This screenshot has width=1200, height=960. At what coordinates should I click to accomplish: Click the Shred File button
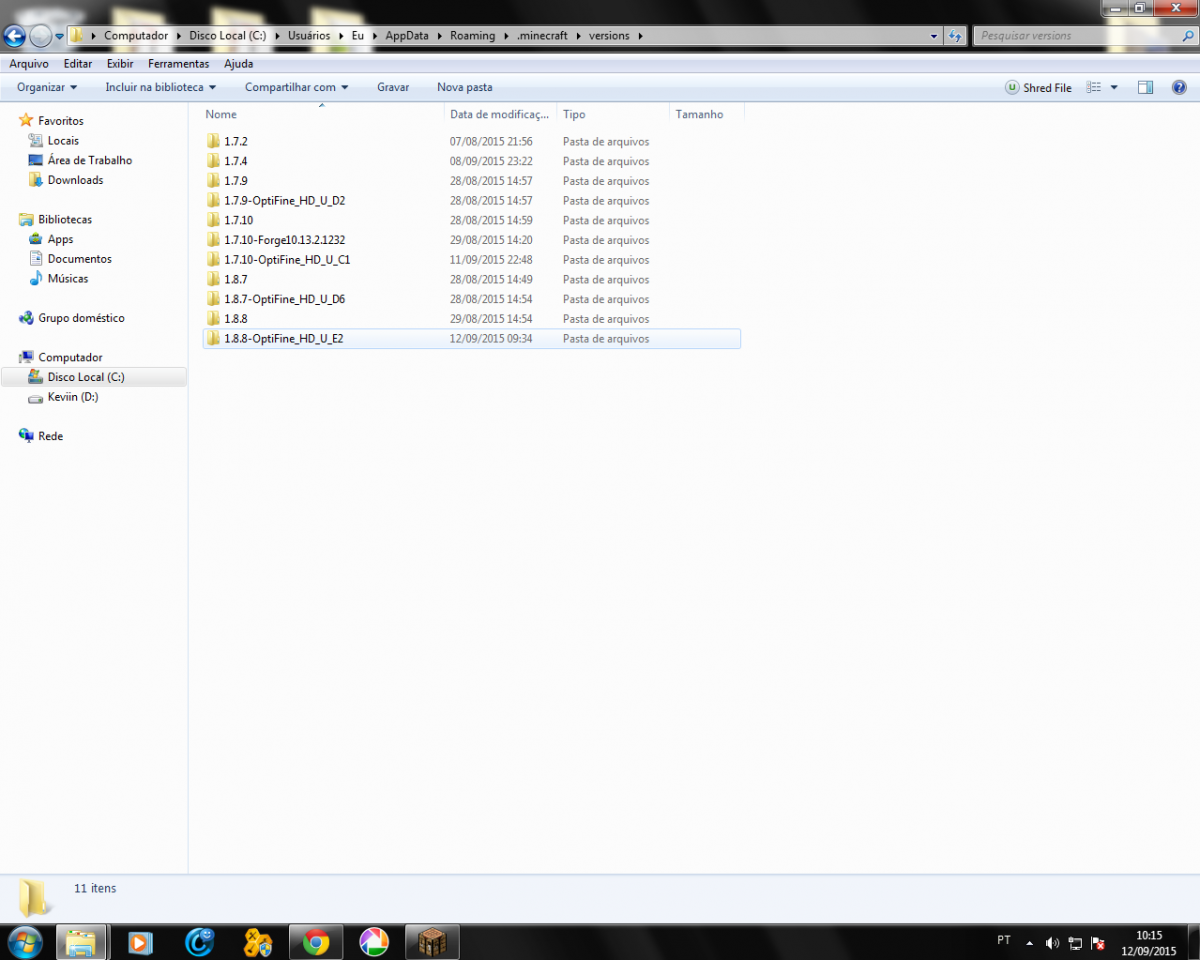coord(1038,88)
